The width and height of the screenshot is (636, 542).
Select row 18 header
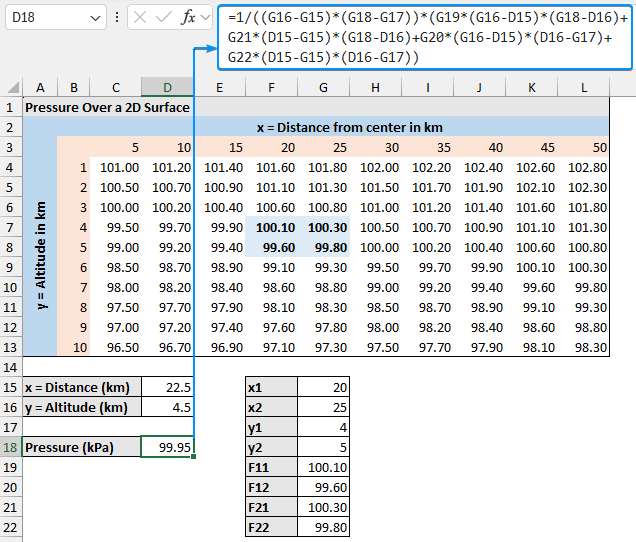click(x=10, y=447)
